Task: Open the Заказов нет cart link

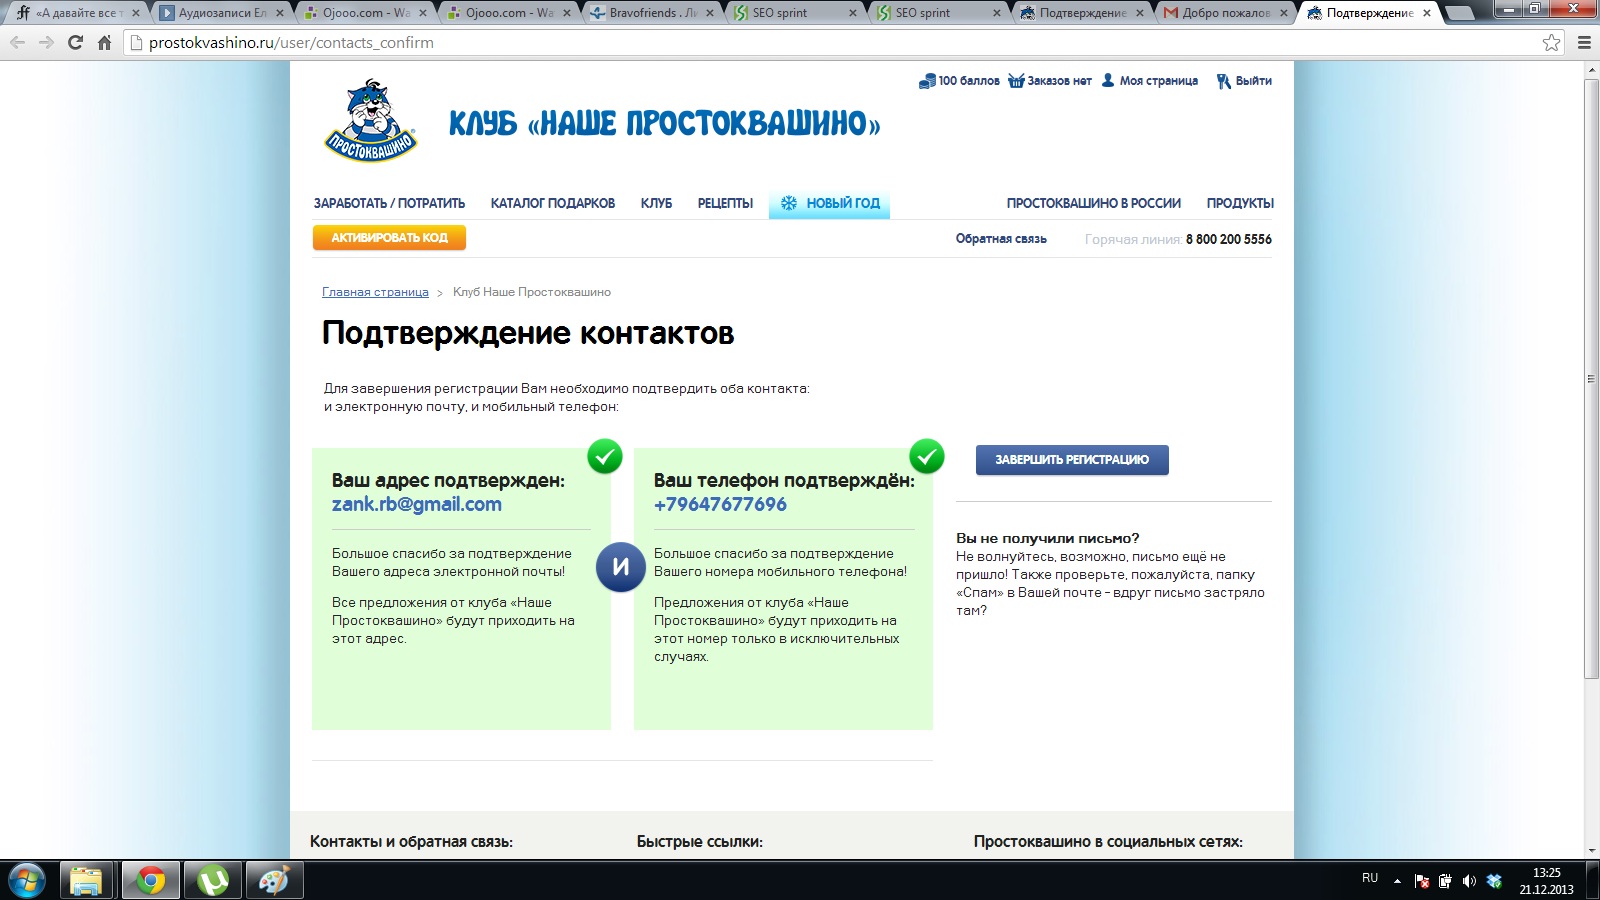Action: point(1050,81)
